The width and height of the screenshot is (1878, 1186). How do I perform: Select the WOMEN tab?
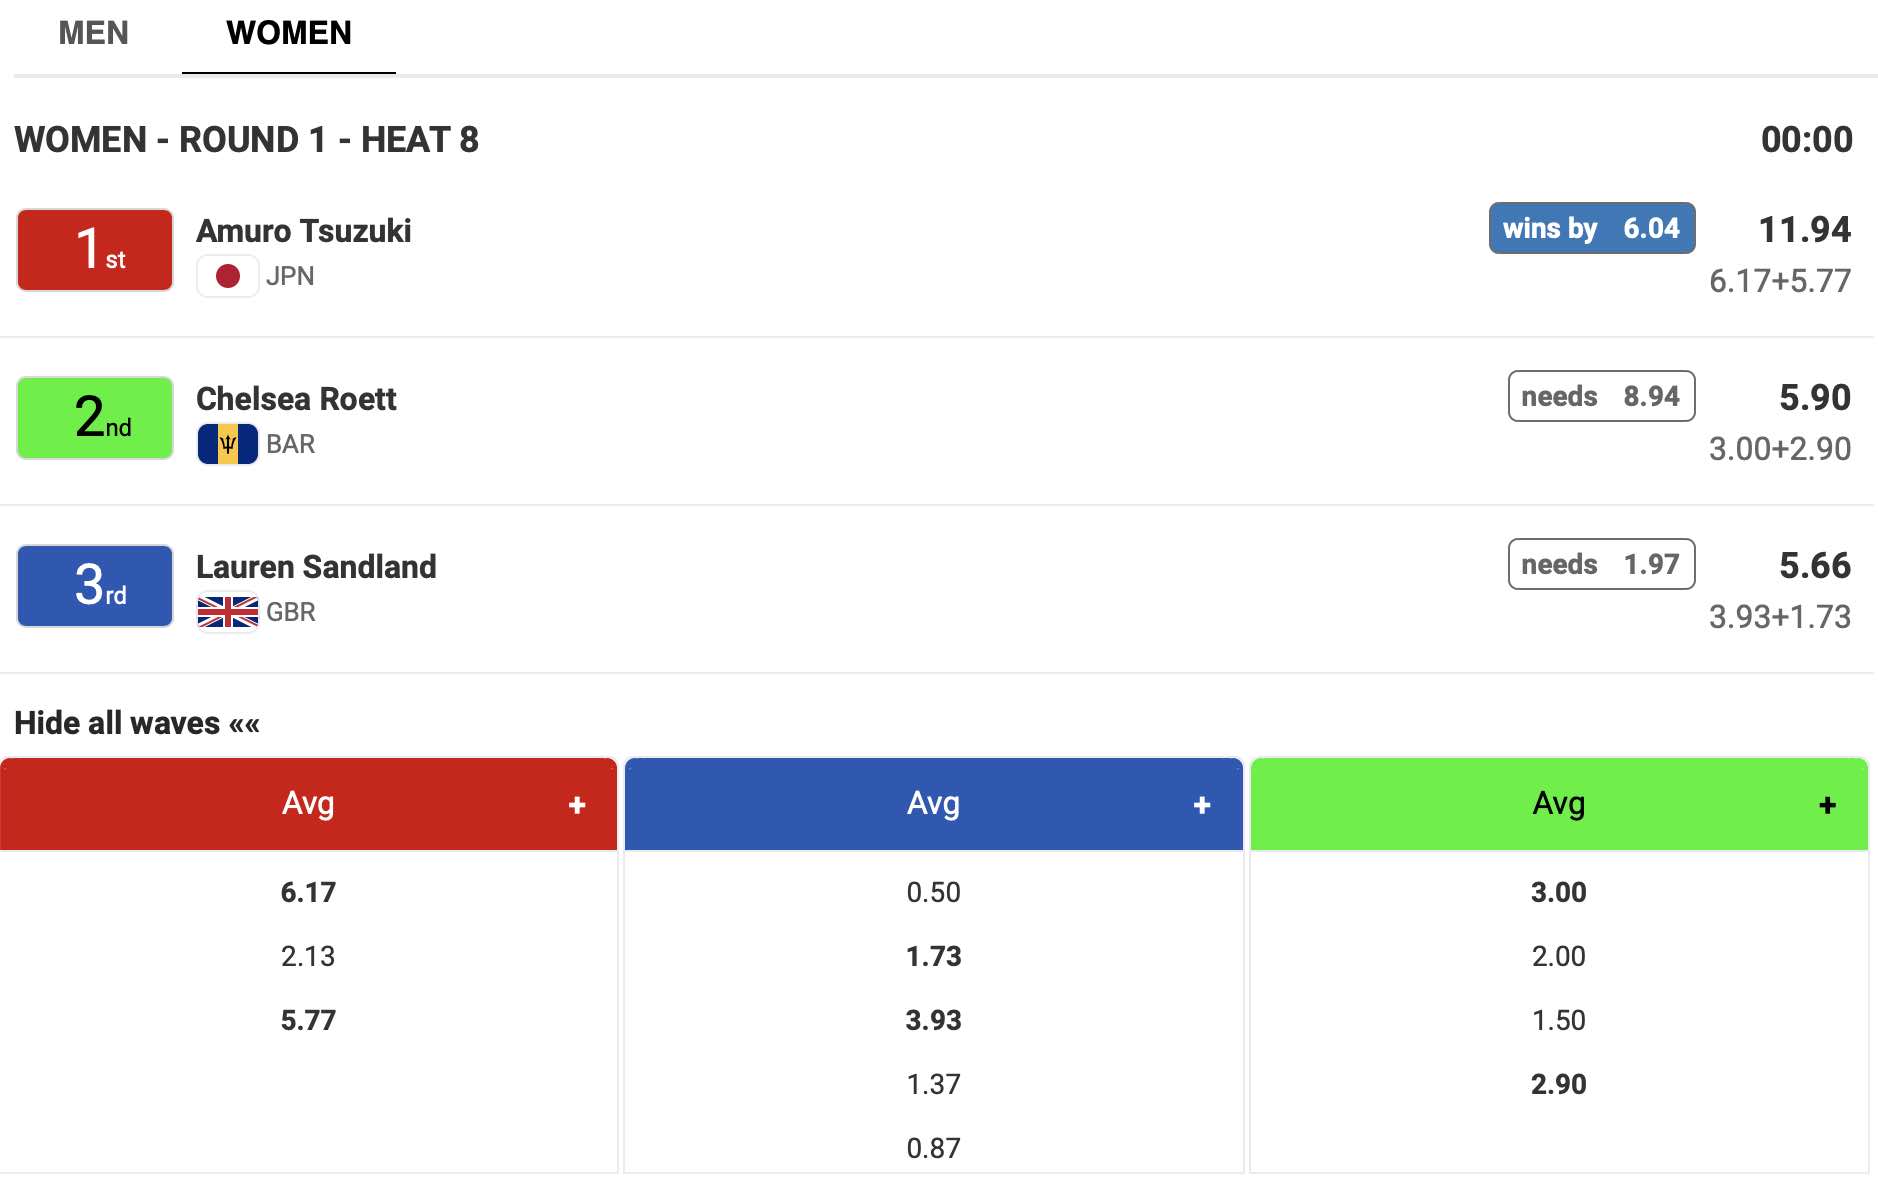point(289,33)
